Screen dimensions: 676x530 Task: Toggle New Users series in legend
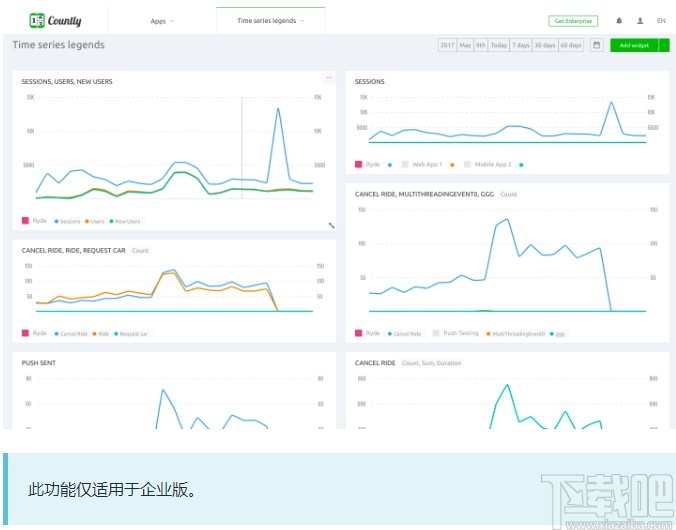(125, 221)
